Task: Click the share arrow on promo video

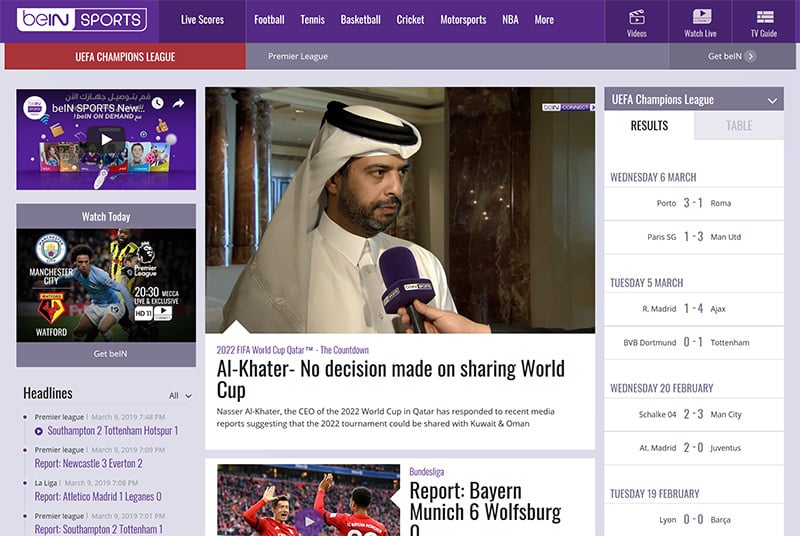Action: click(178, 104)
